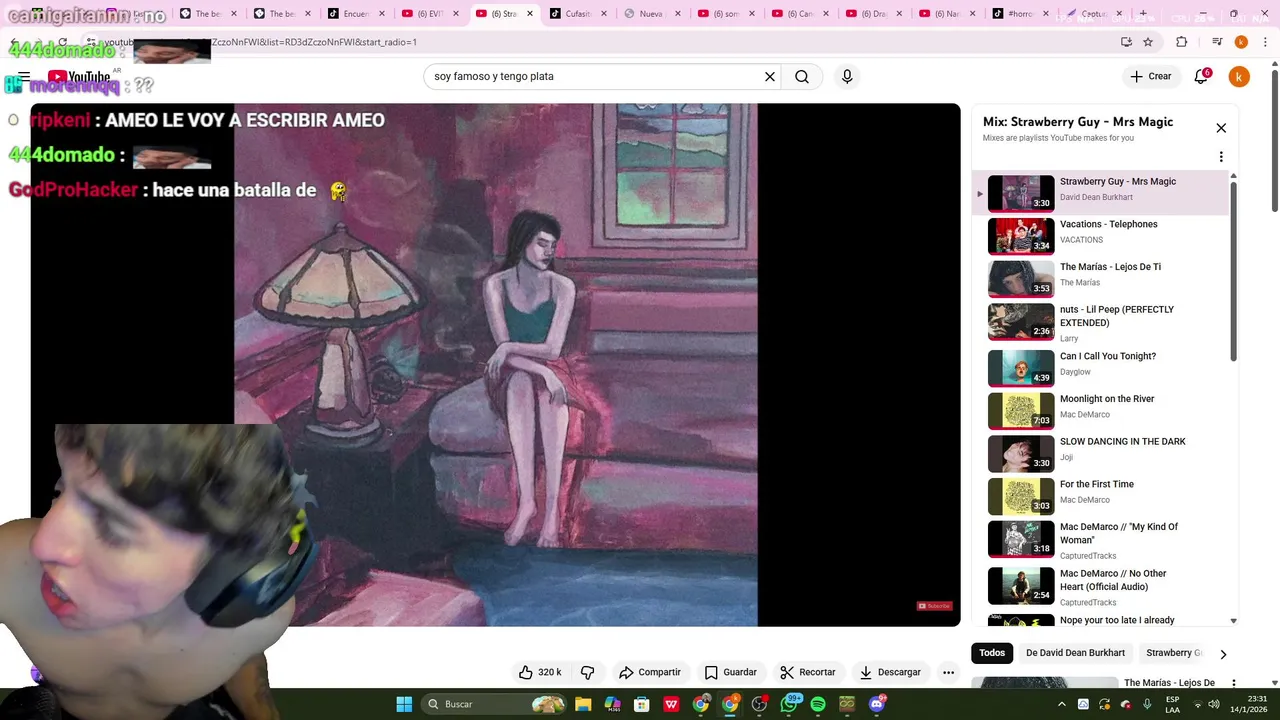Open the YouTube account avatar menu
1280x720 pixels.
1239,76
